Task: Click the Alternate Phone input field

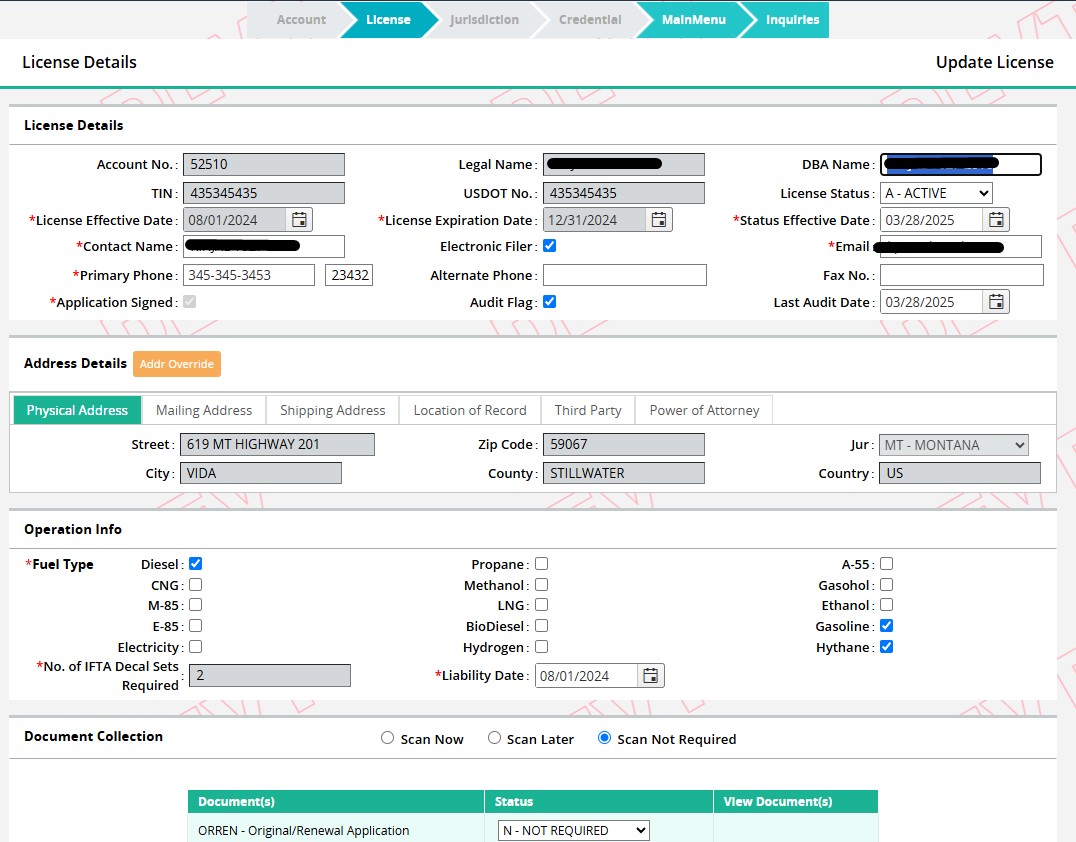Action: pos(624,275)
